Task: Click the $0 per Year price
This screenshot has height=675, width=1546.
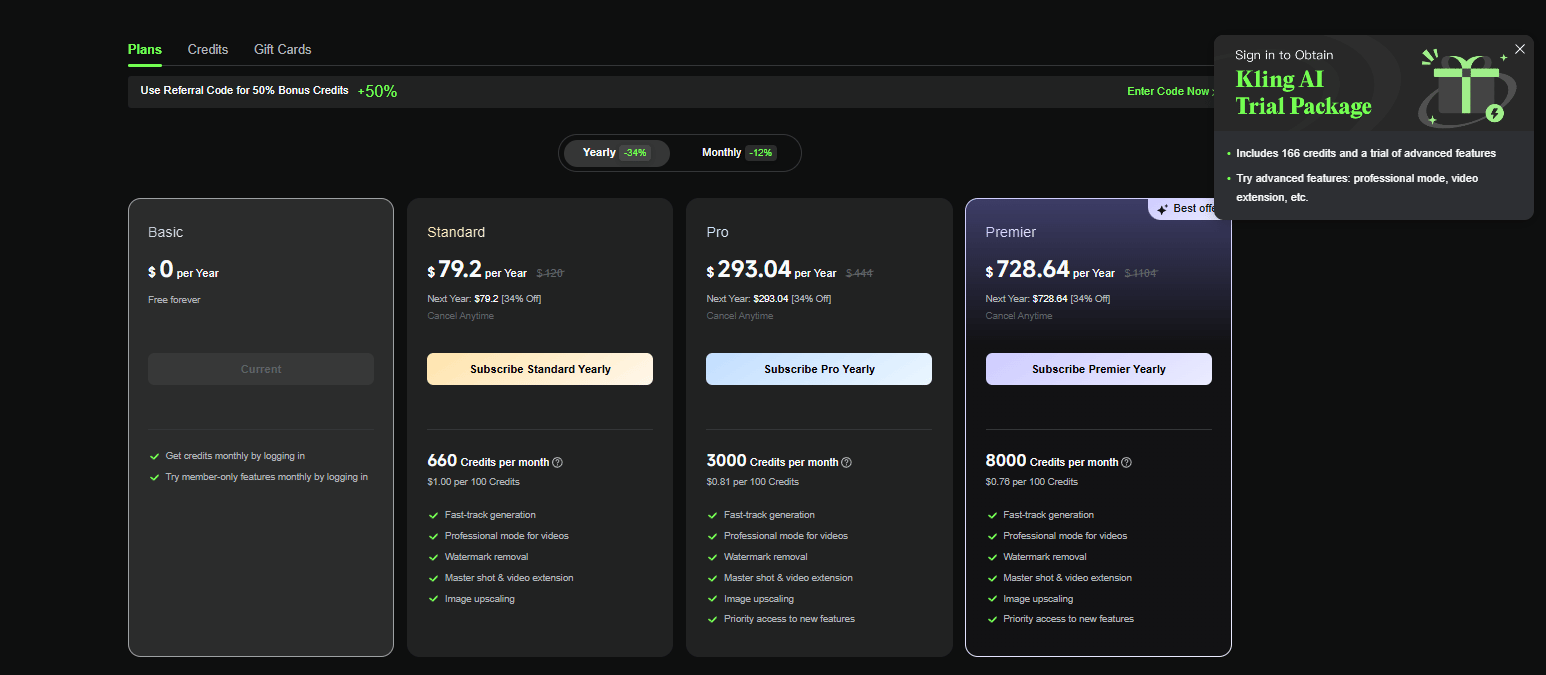Action: click(x=183, y=270)
